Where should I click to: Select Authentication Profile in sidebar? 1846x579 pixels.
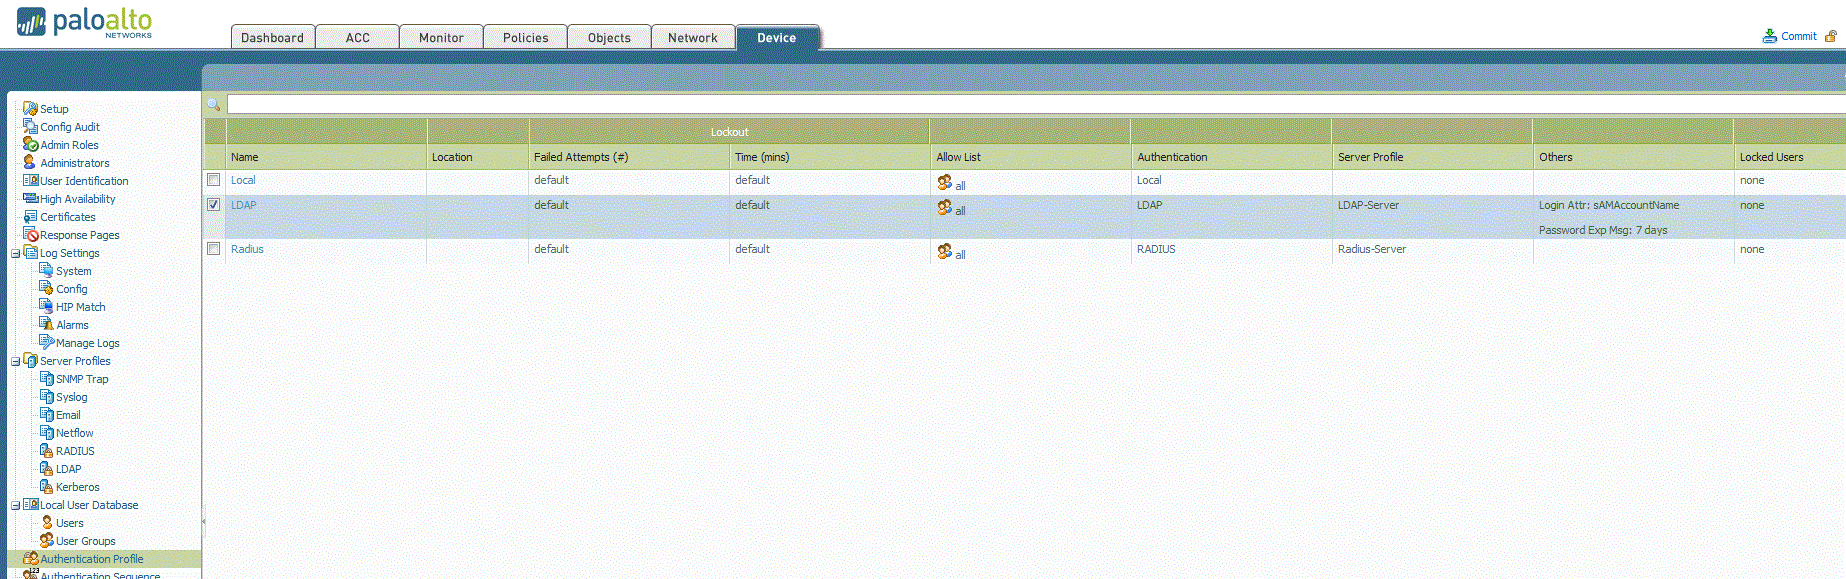pyautogui.click(x=91, y=559)
